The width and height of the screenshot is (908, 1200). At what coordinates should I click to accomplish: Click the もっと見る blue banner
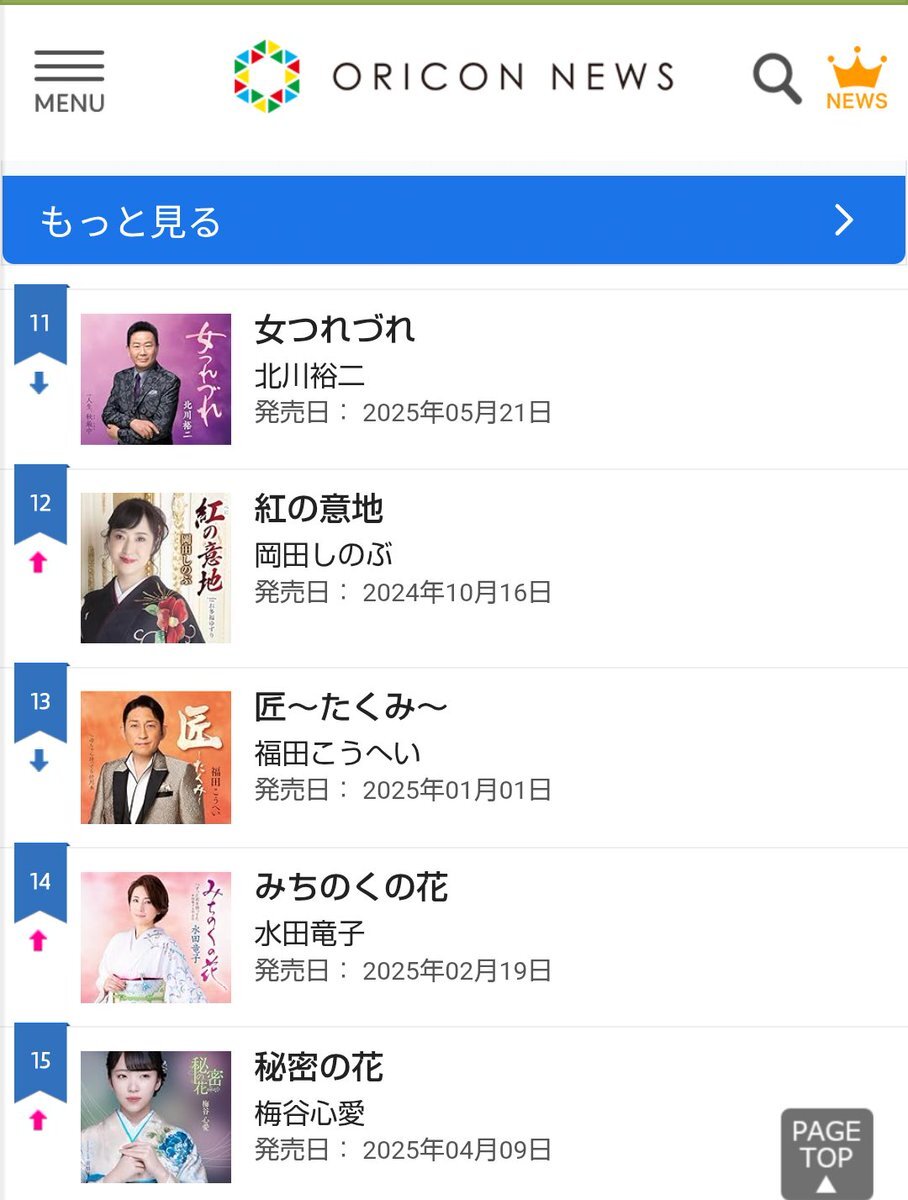453,220
